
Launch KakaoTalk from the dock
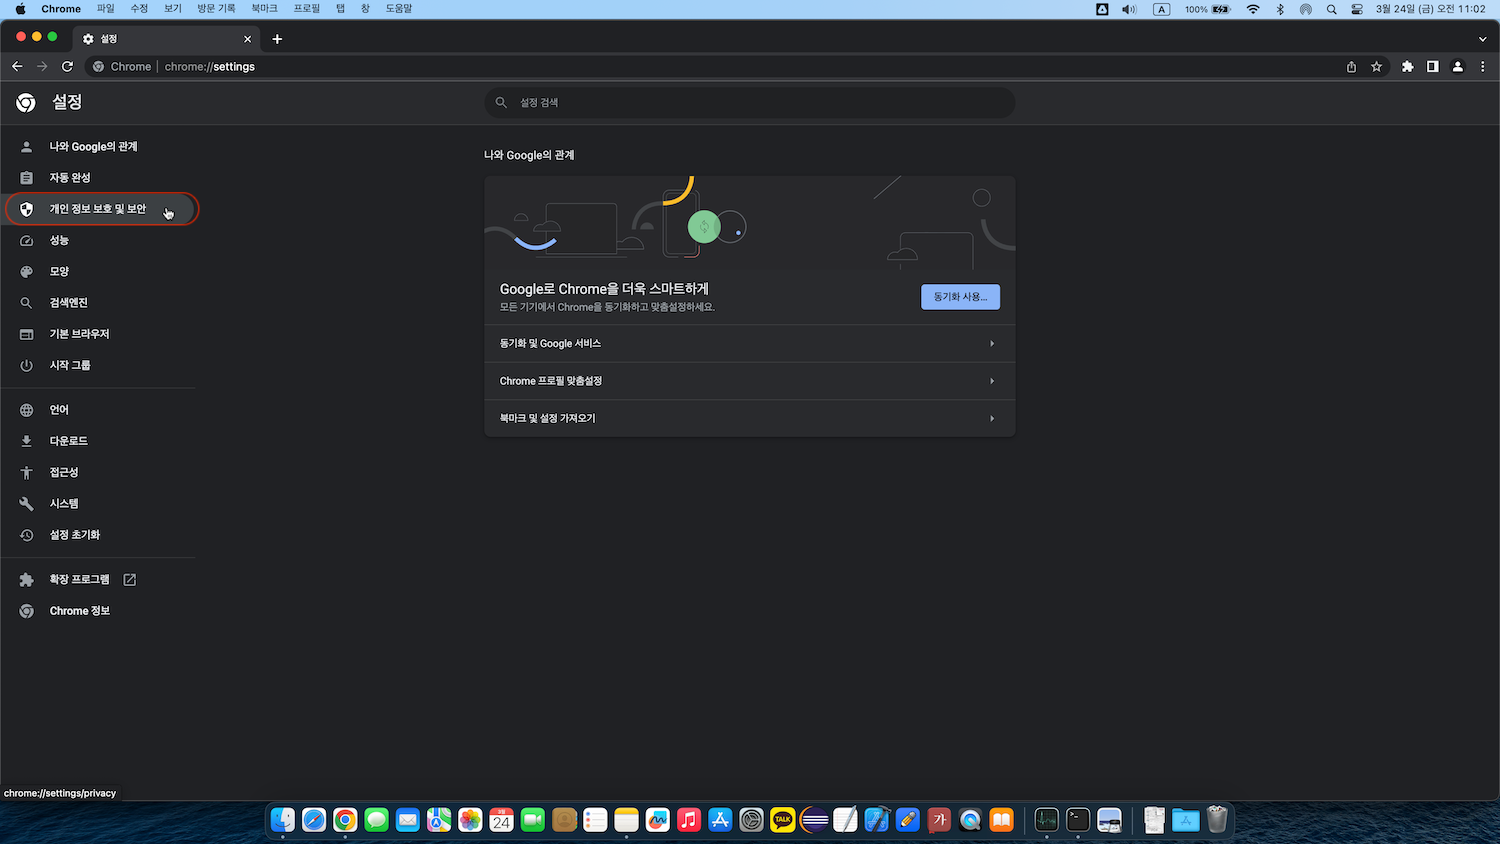[783, 820]
